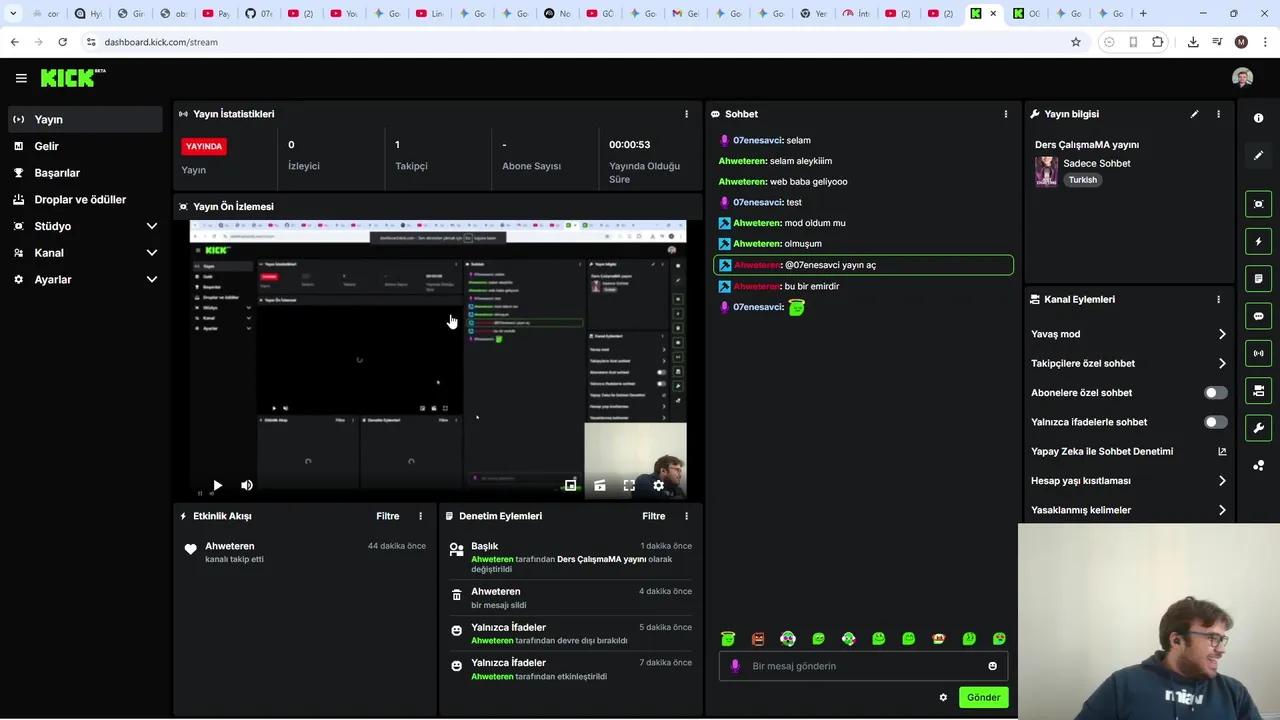Switch preview player to theater mode
The width and height of the screenshot is (1280, 720).
click(x=600, y=485)
